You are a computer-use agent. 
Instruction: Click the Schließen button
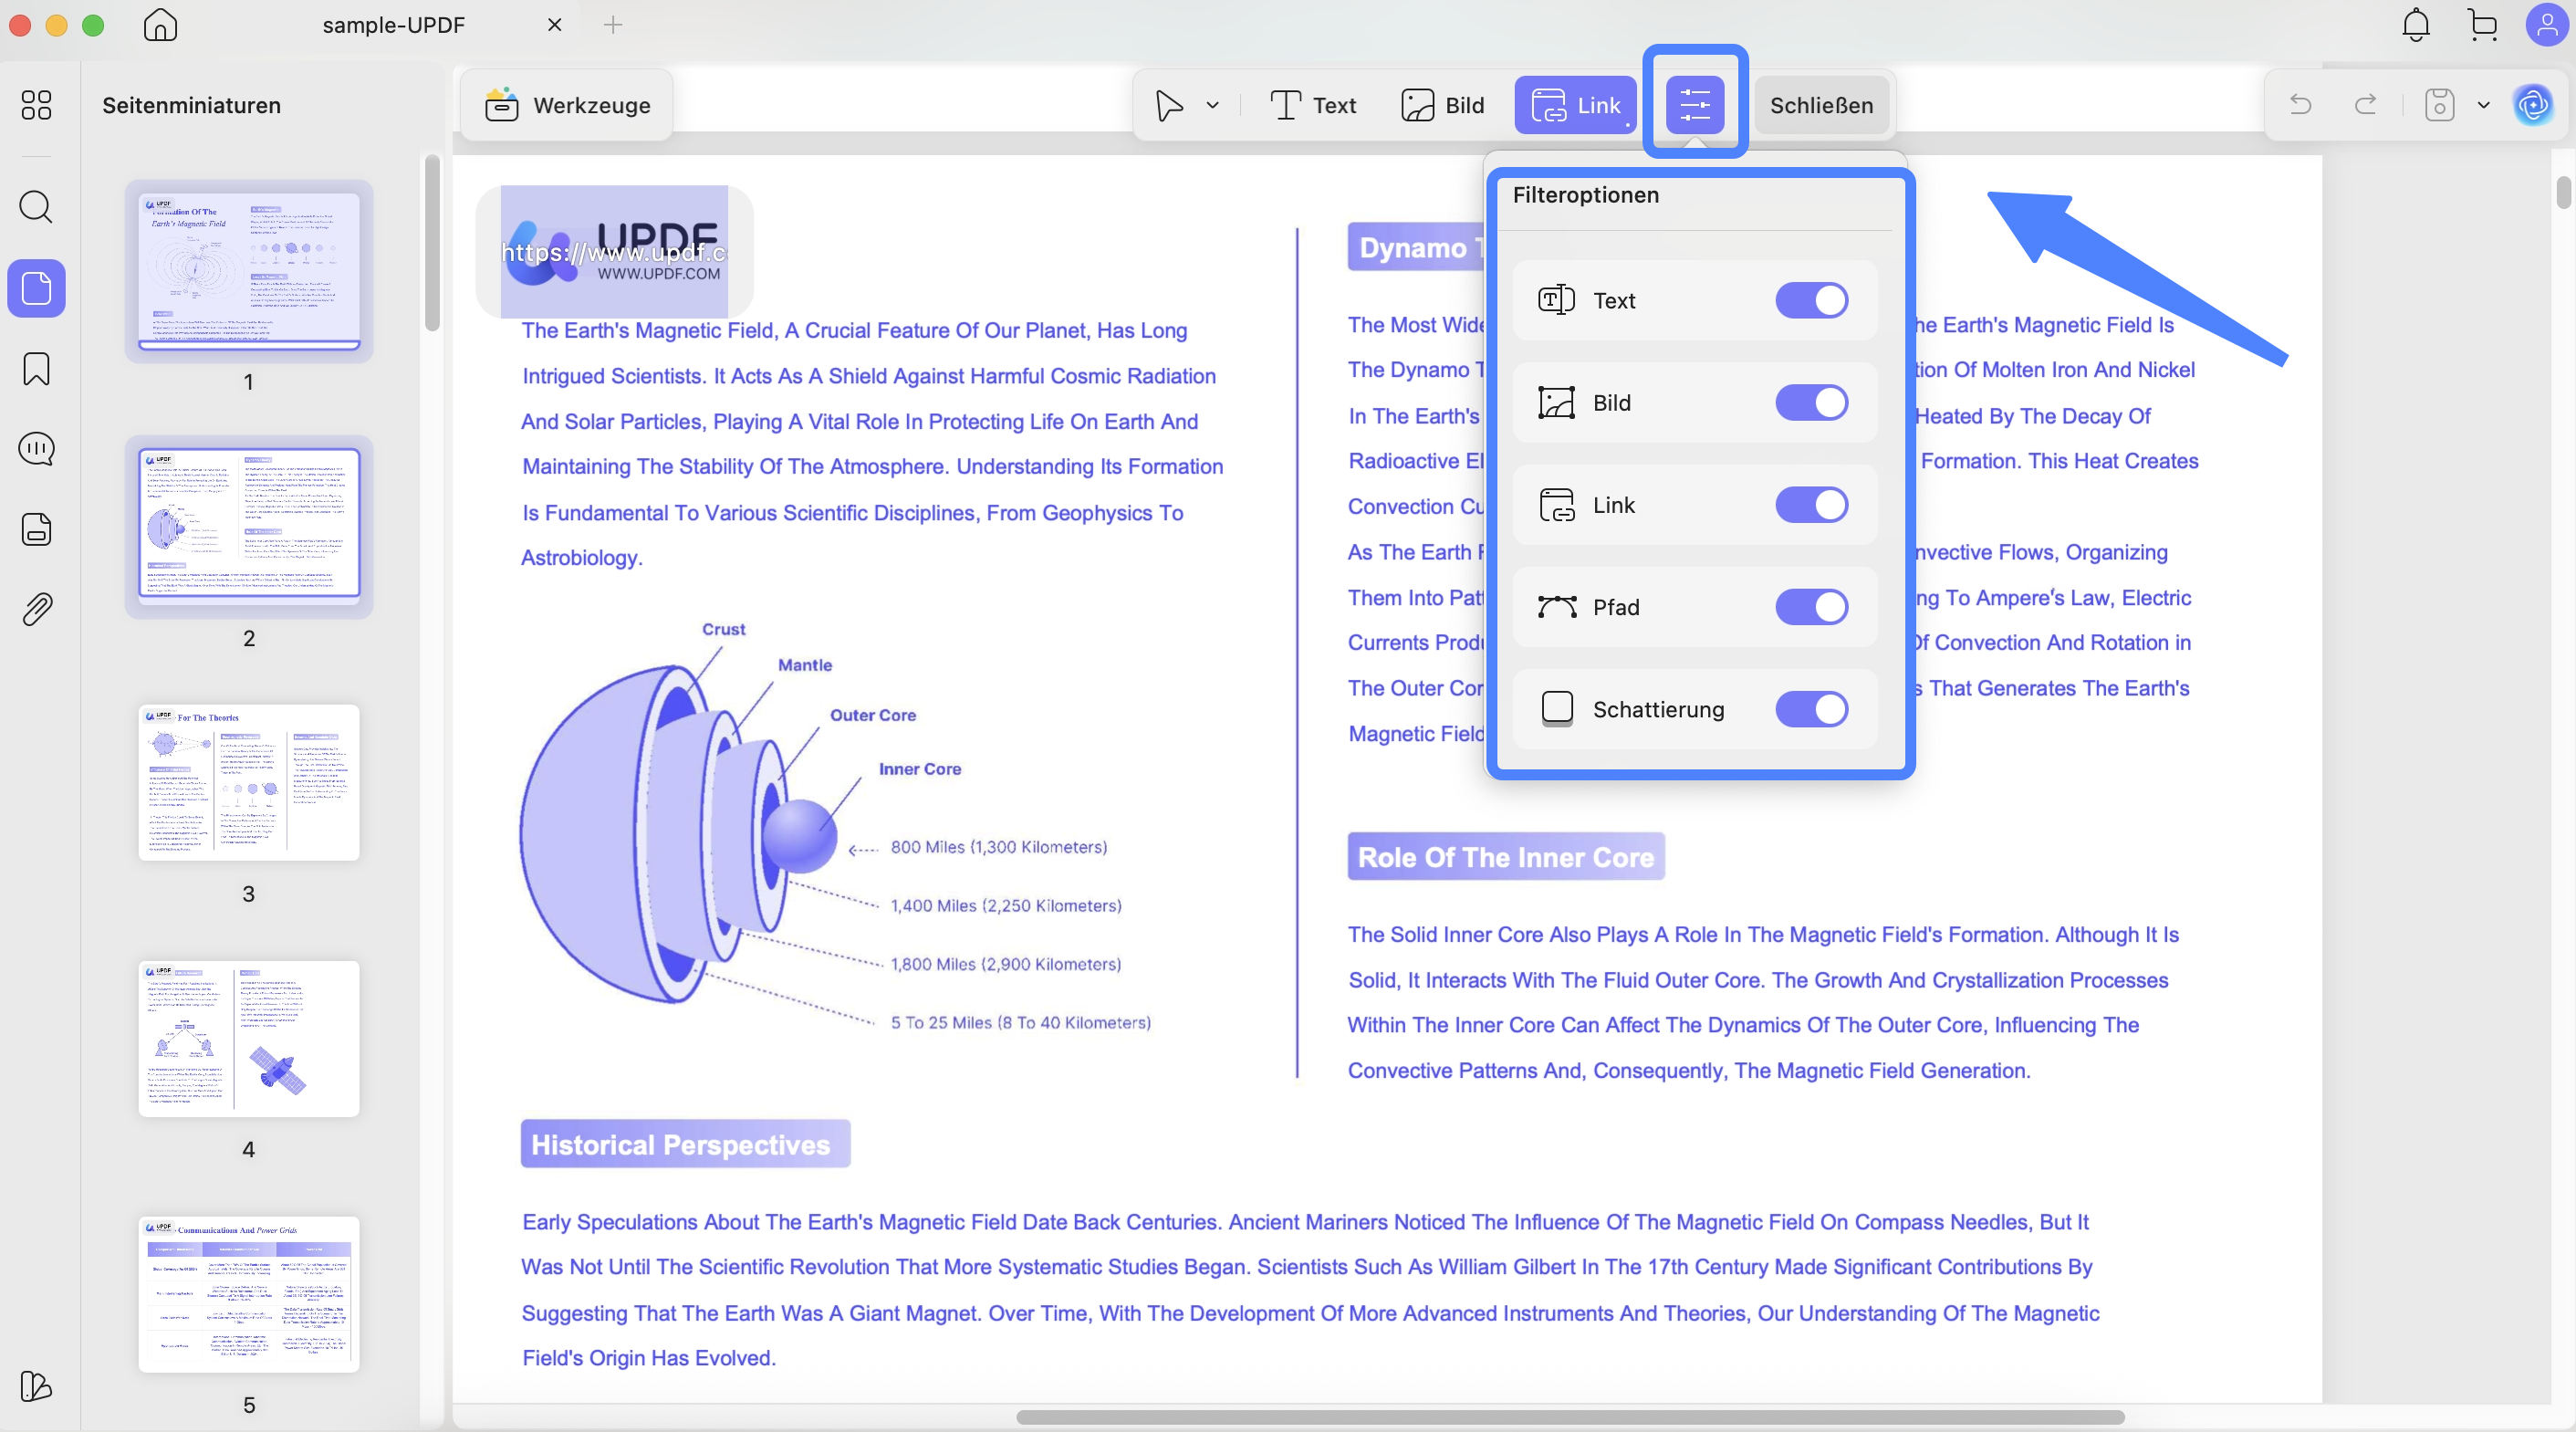[1821, 105]
